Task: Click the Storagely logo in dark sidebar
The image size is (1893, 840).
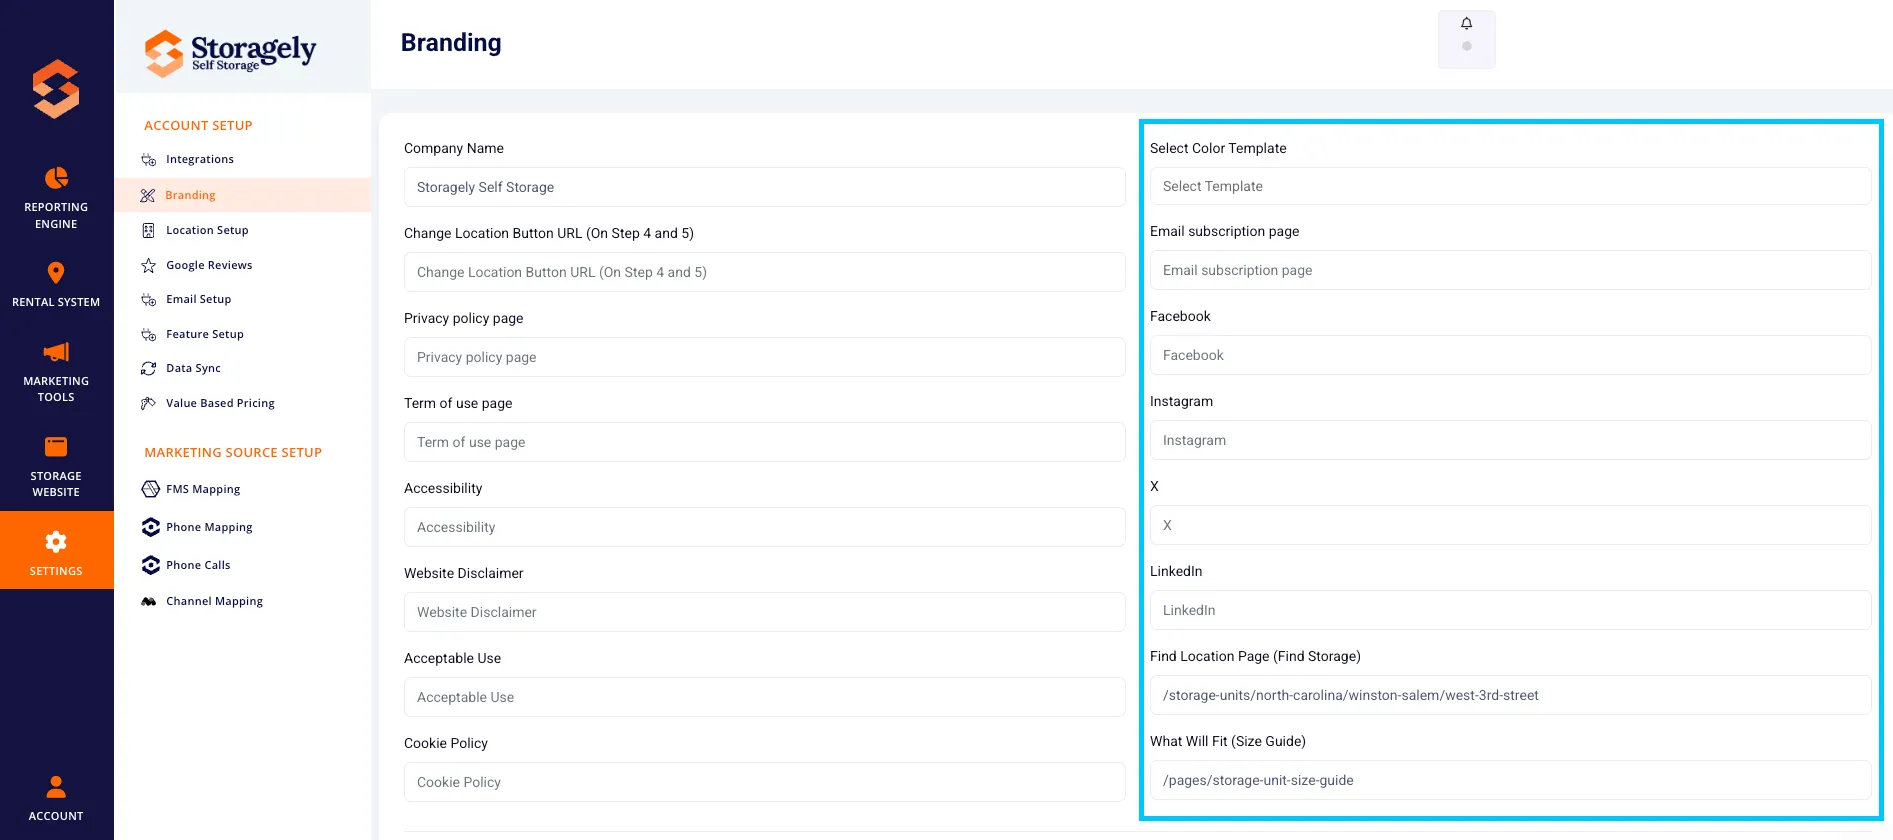Action: click(56, 89)
